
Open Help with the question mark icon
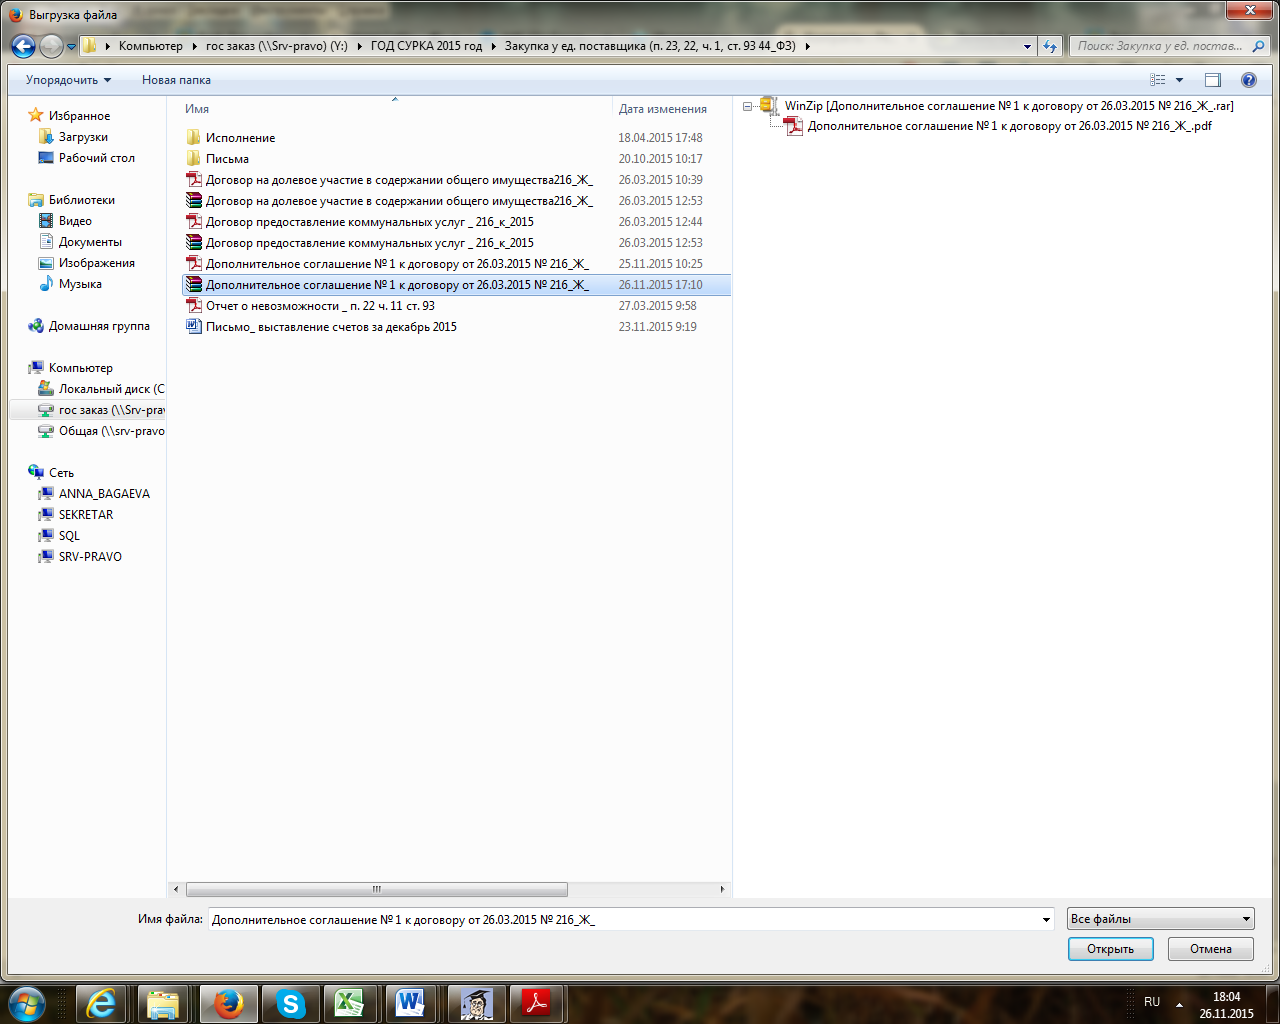click(x=1249, y=80)
